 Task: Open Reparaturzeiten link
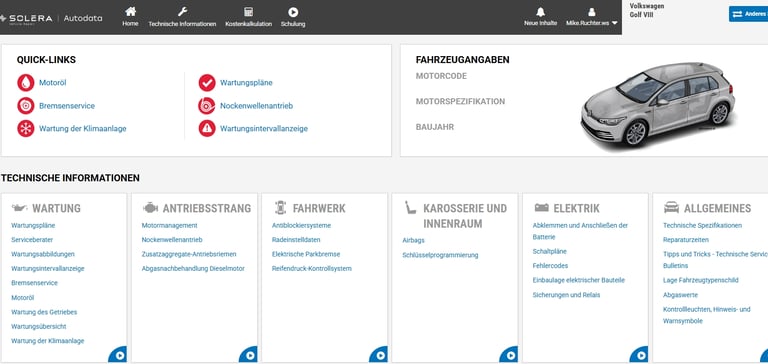(686, 240)
